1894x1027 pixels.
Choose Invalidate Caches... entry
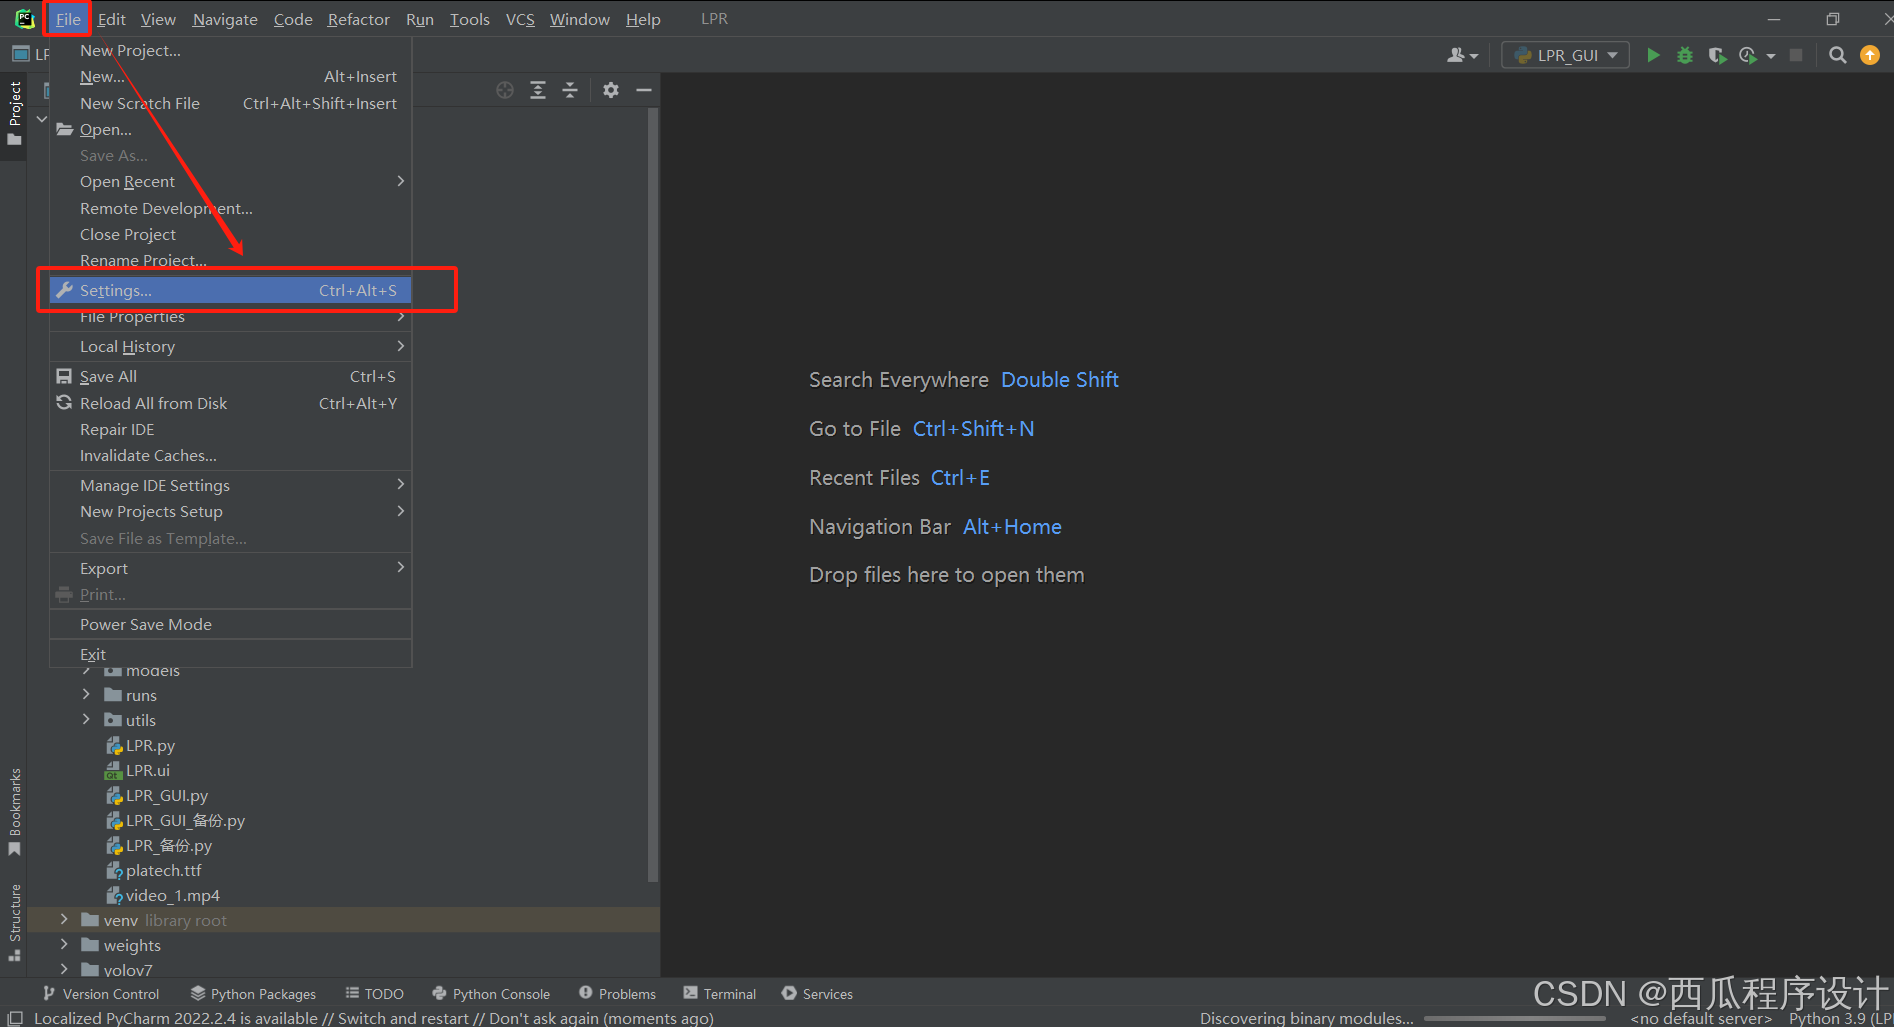(x=231, y=455)
